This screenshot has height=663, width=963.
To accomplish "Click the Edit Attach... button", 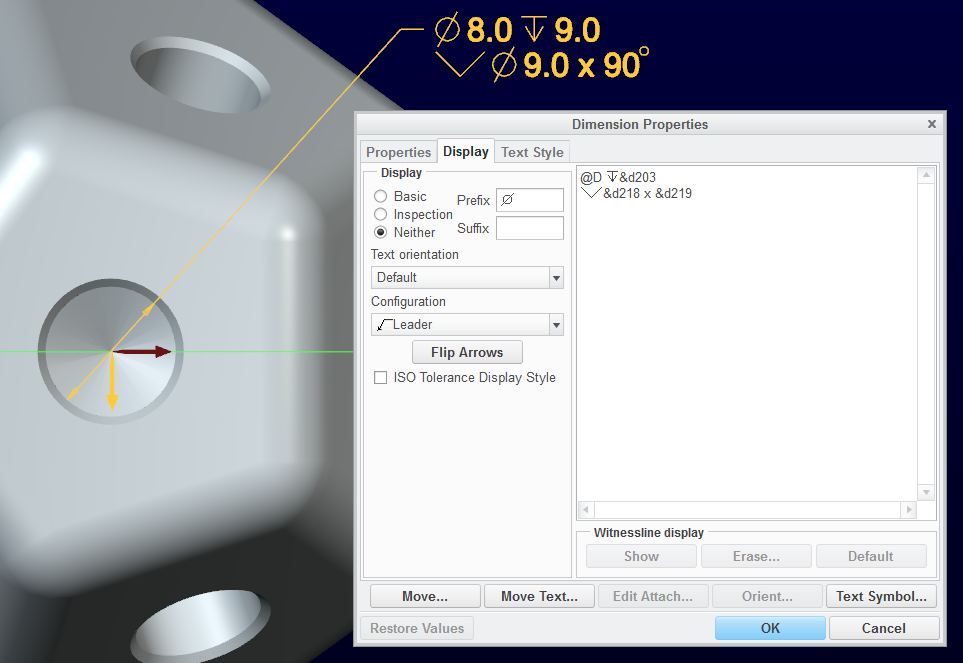I will pos(653,596).
